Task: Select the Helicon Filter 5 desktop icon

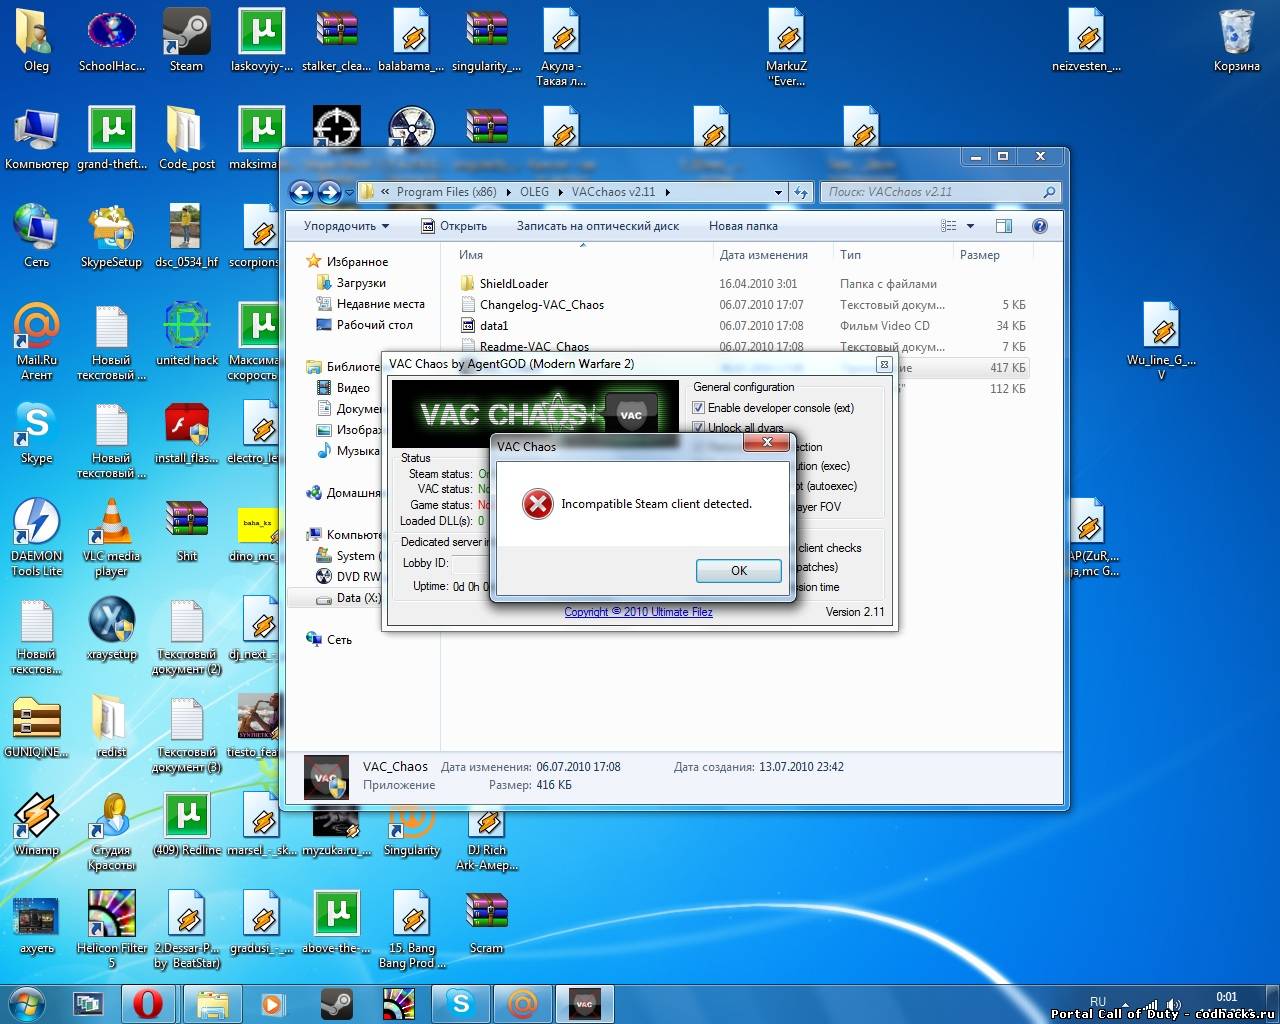Action: (x=111, y=930)
